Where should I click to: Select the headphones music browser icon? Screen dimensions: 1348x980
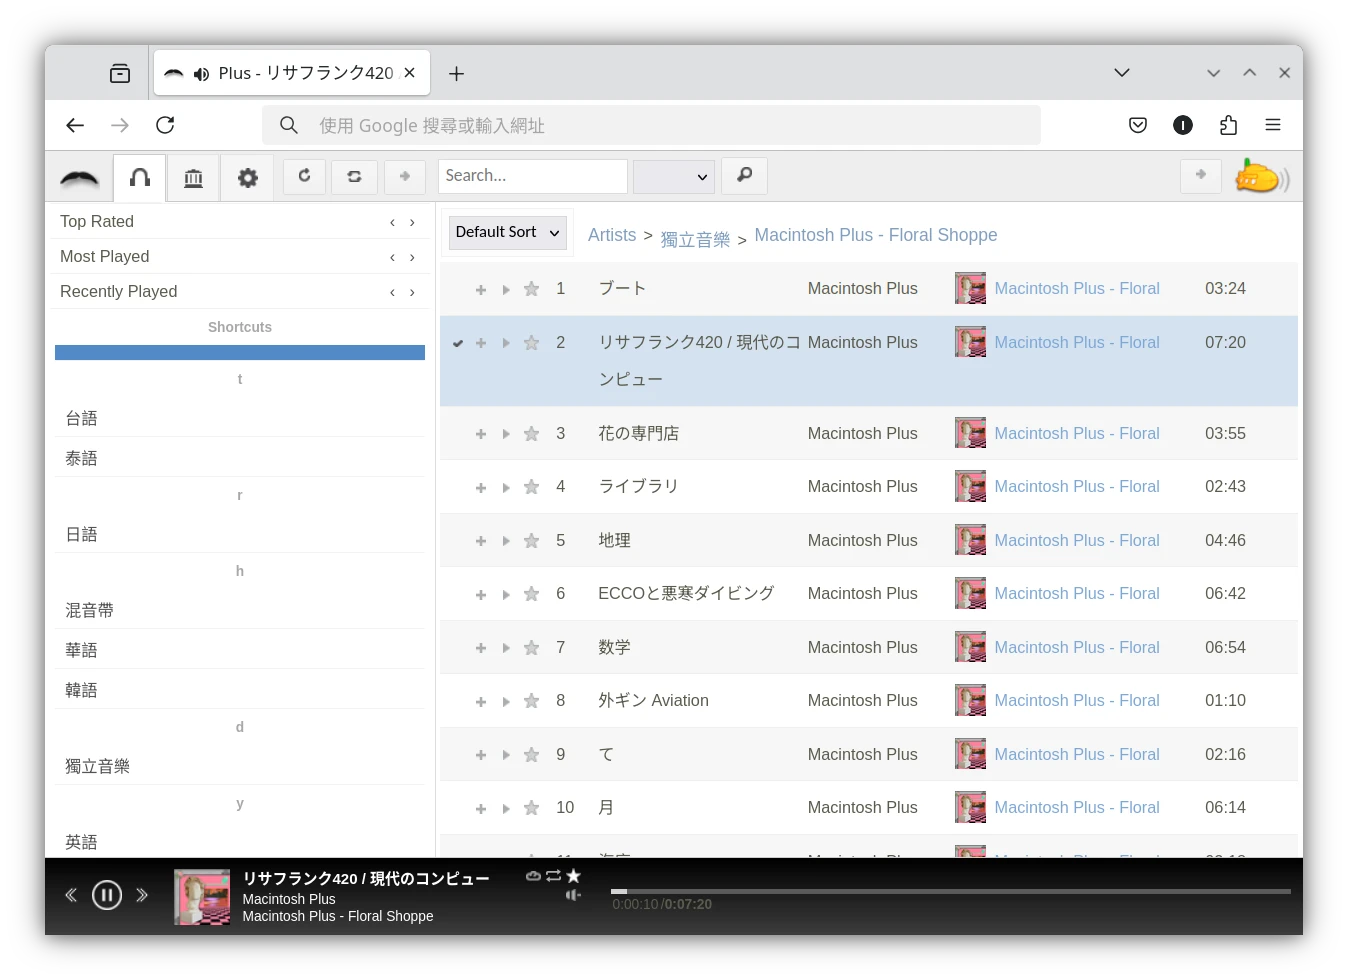(x=139, y=176)
